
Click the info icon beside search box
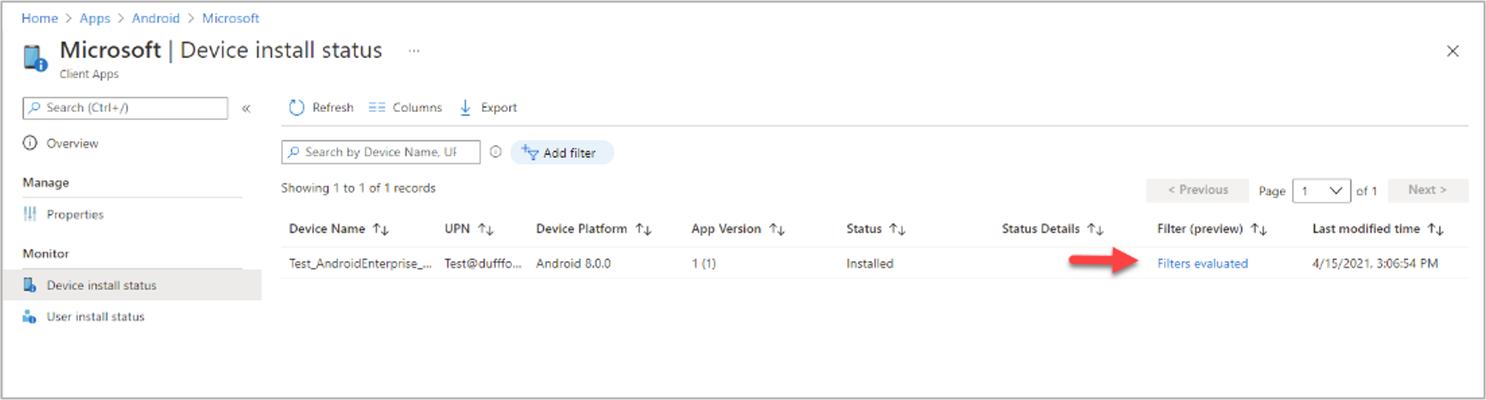(x=496, y=152)
